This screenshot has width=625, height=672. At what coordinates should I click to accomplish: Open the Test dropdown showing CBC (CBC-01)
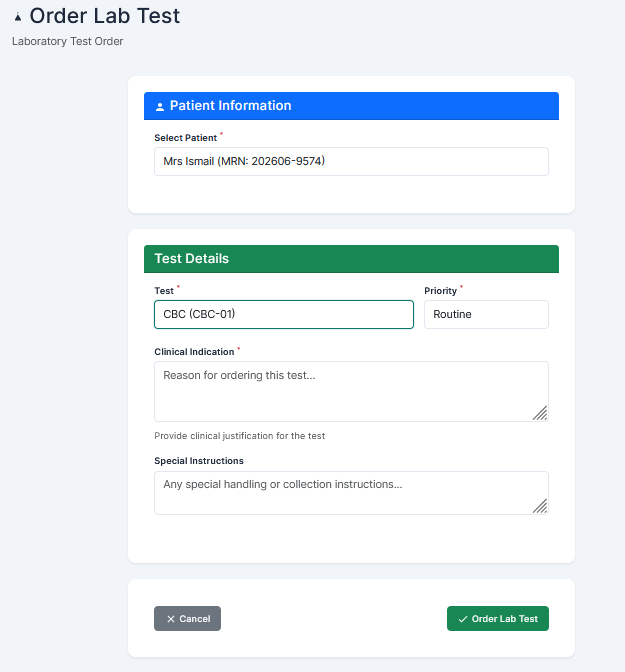[x=284, y=315]
